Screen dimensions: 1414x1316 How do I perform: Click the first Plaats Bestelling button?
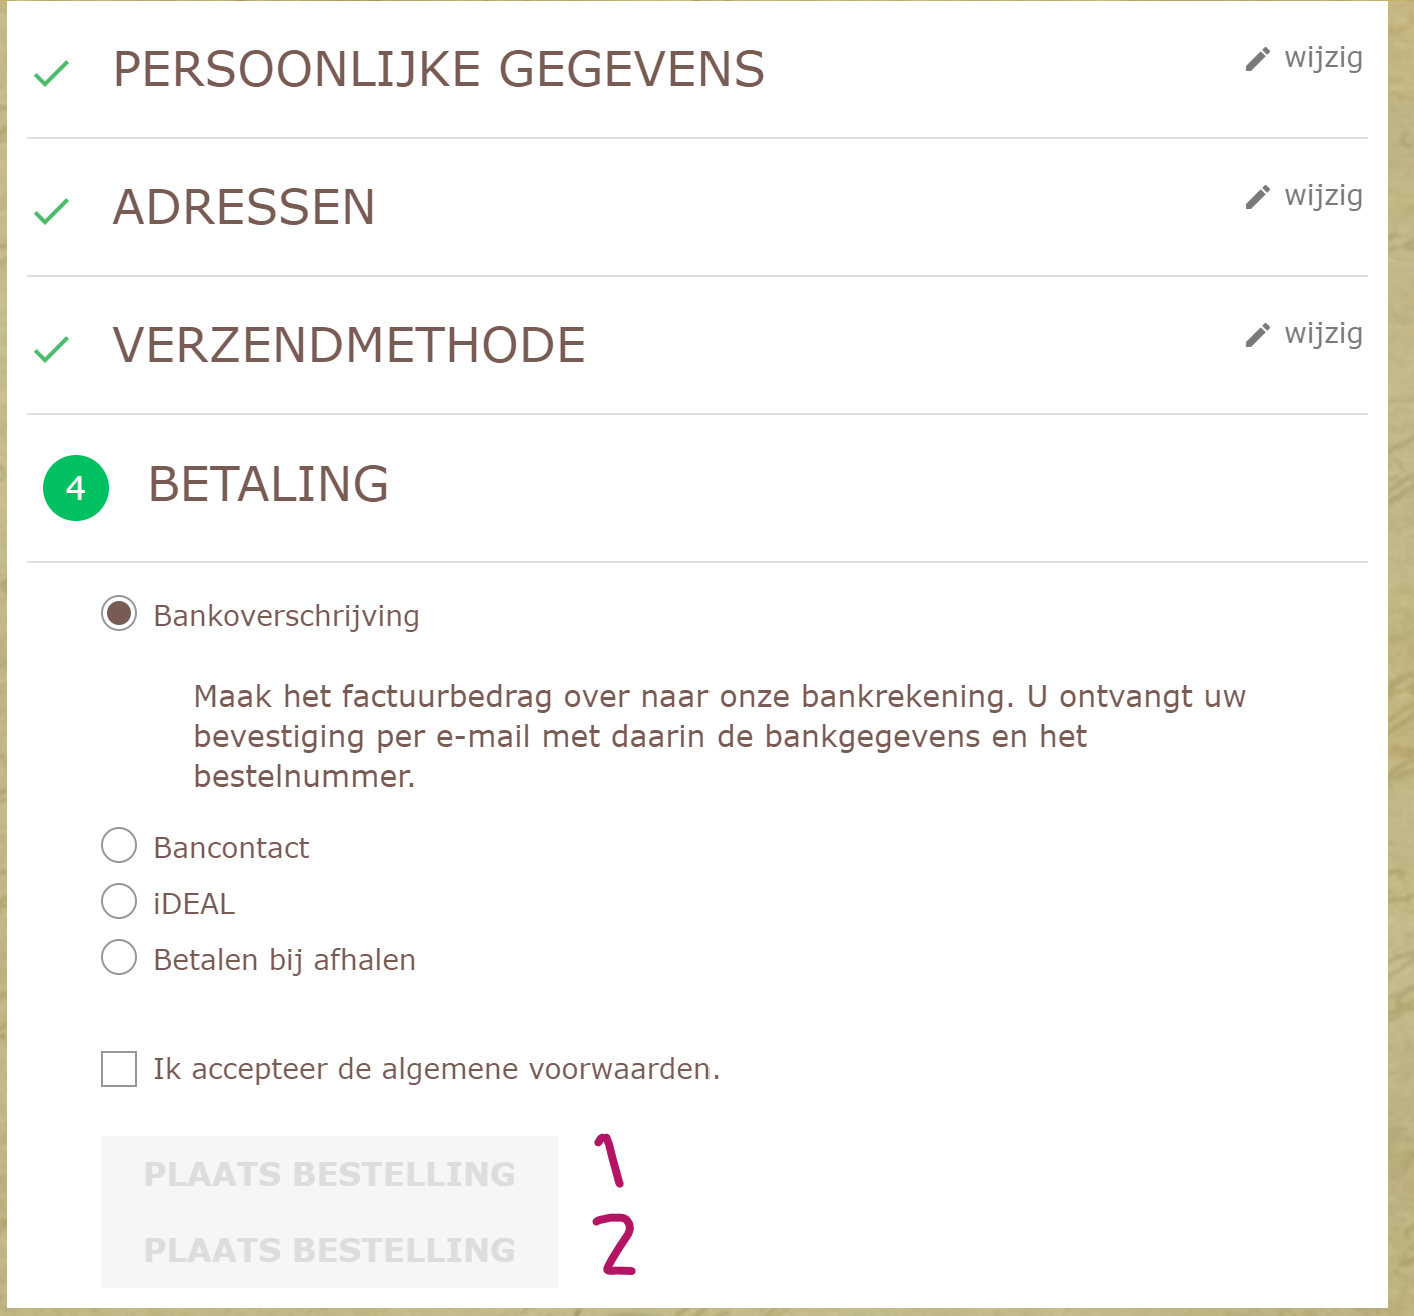pos(329,1174)
